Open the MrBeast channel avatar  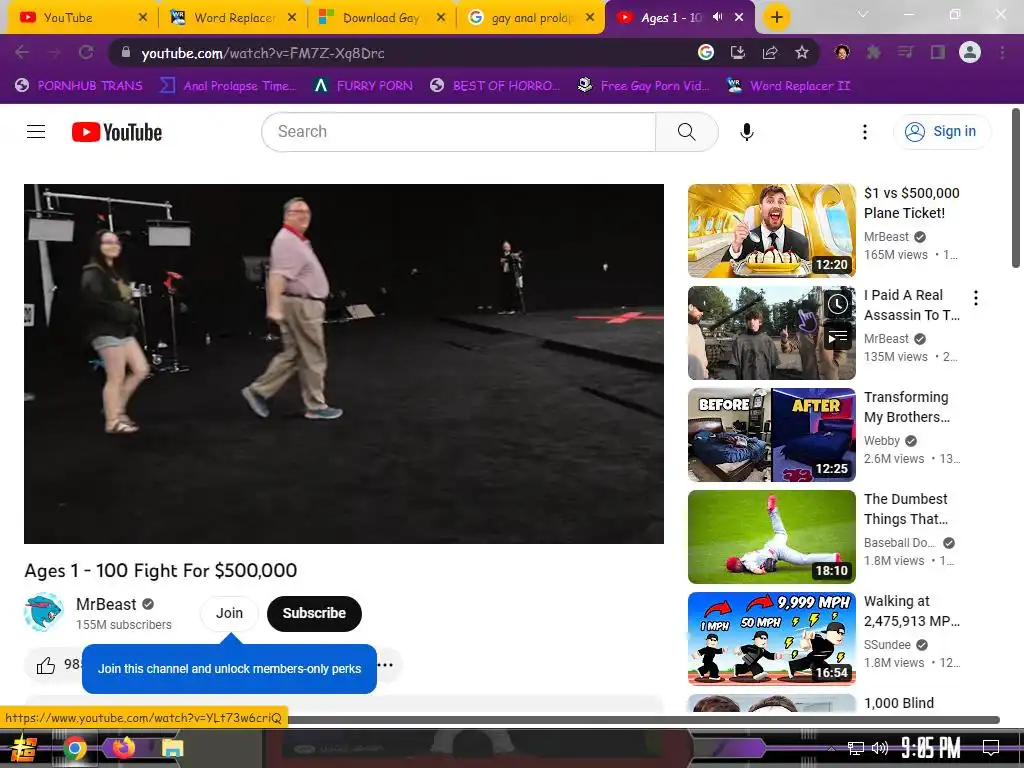(x=44, y=613)
